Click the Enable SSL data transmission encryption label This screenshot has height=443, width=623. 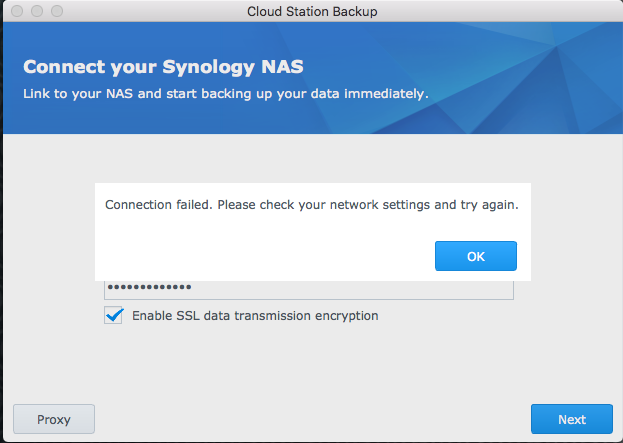[255, 316]
